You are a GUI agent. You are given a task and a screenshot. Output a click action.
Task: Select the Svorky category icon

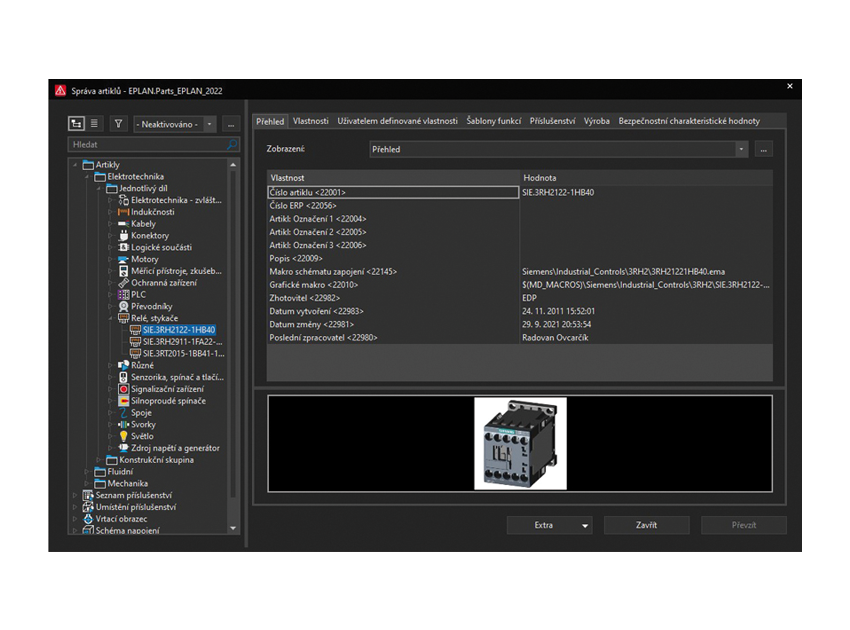click(124, 425)
